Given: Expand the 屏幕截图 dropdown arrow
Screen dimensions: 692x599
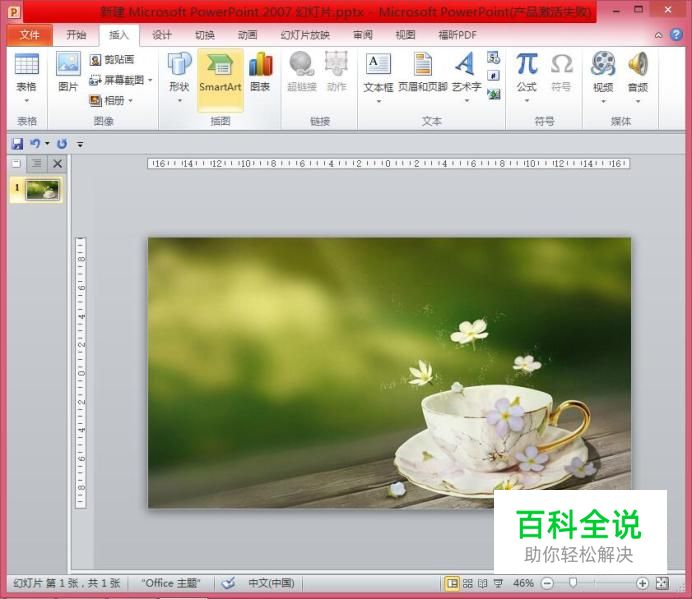Looking at the screenshot, I should click(x=150, y=80).
